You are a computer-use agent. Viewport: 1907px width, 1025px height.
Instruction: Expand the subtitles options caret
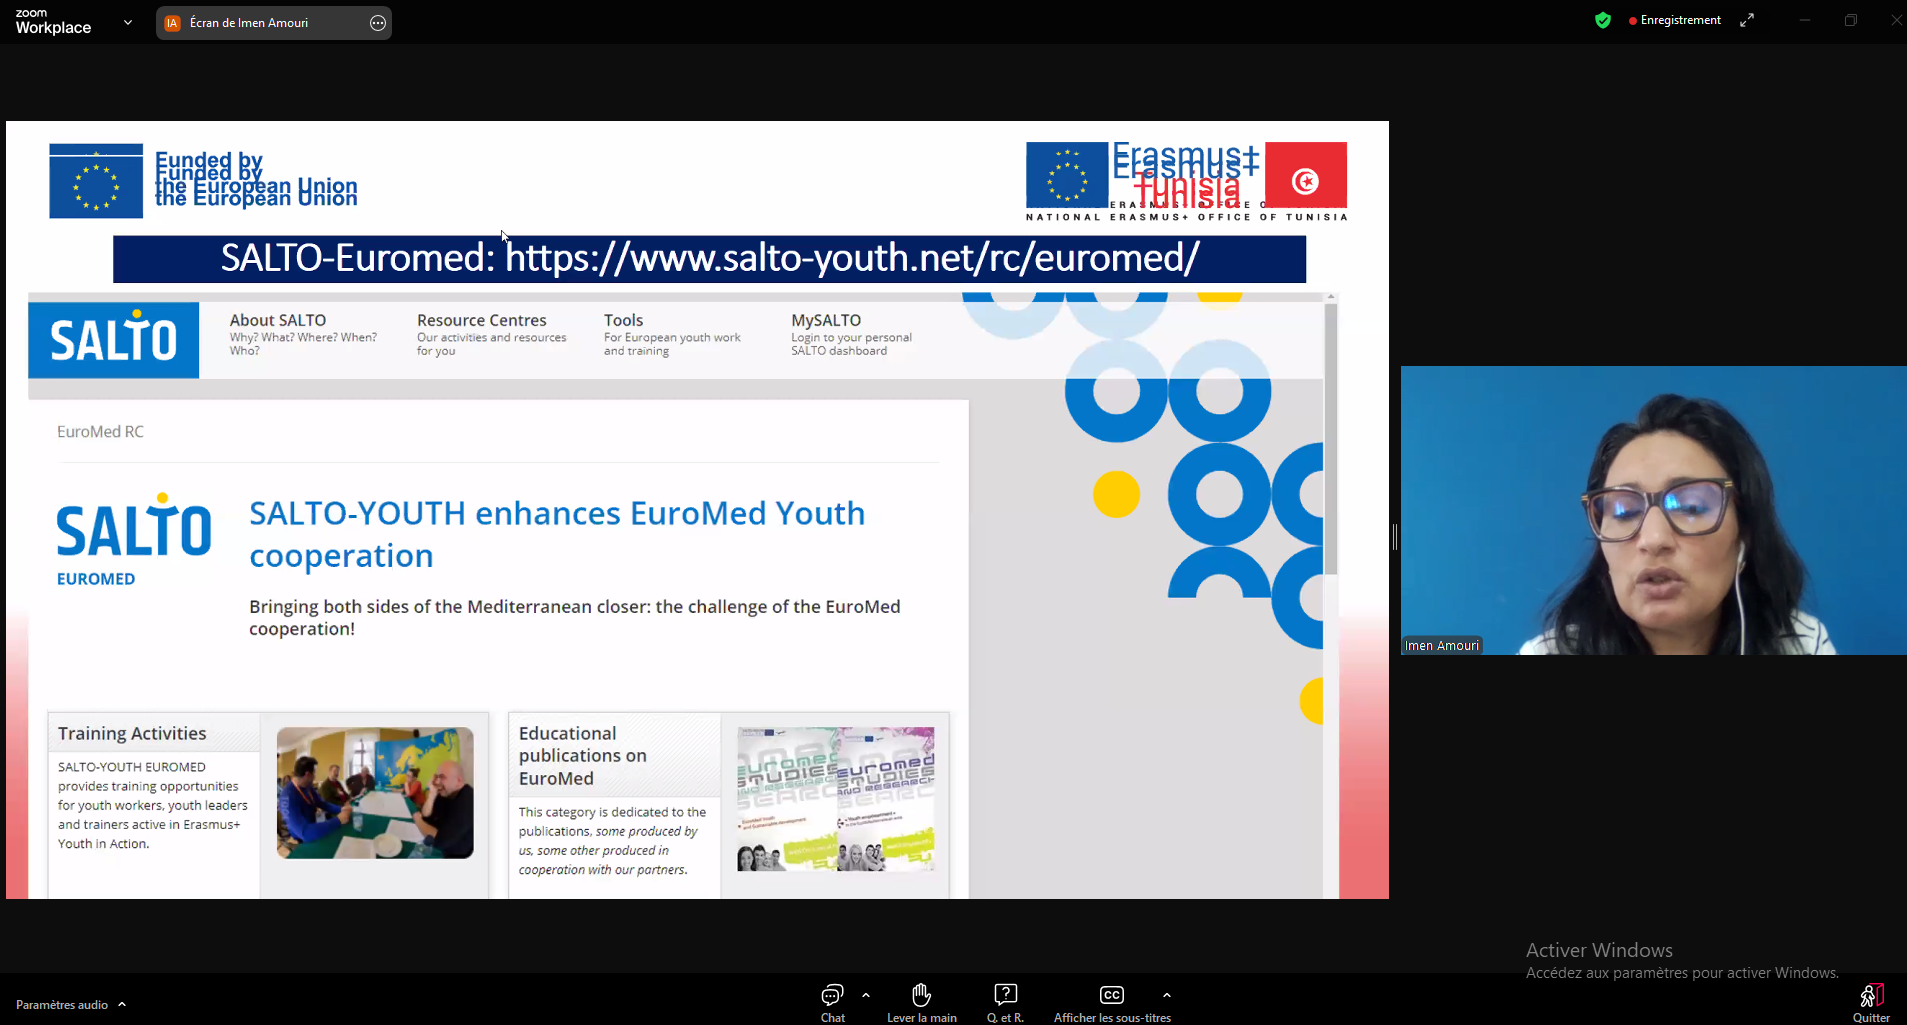(x=1167, y=995)
